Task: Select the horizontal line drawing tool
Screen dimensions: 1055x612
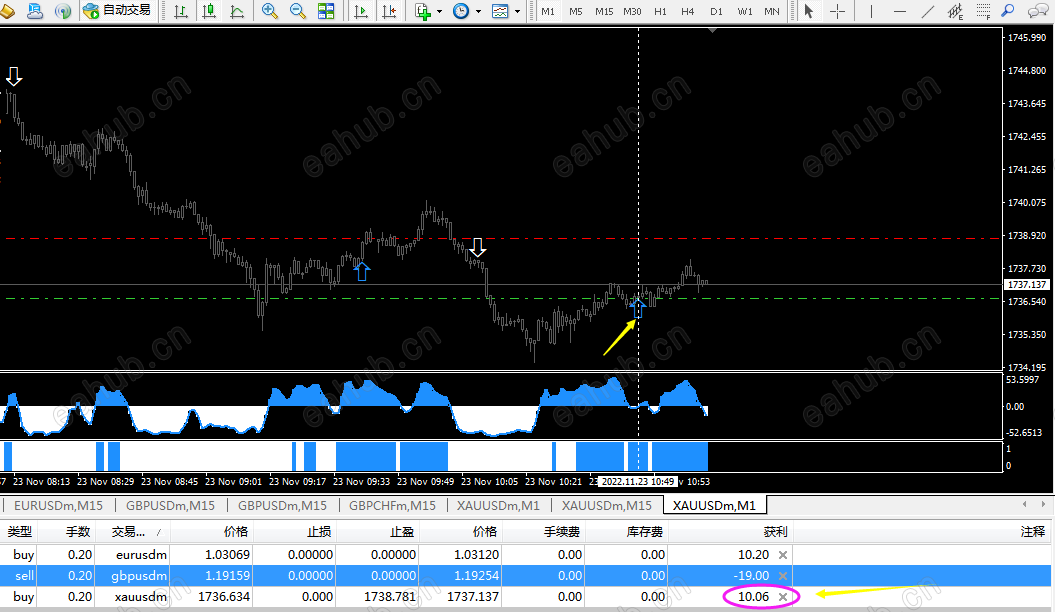Action: [899, 11]
